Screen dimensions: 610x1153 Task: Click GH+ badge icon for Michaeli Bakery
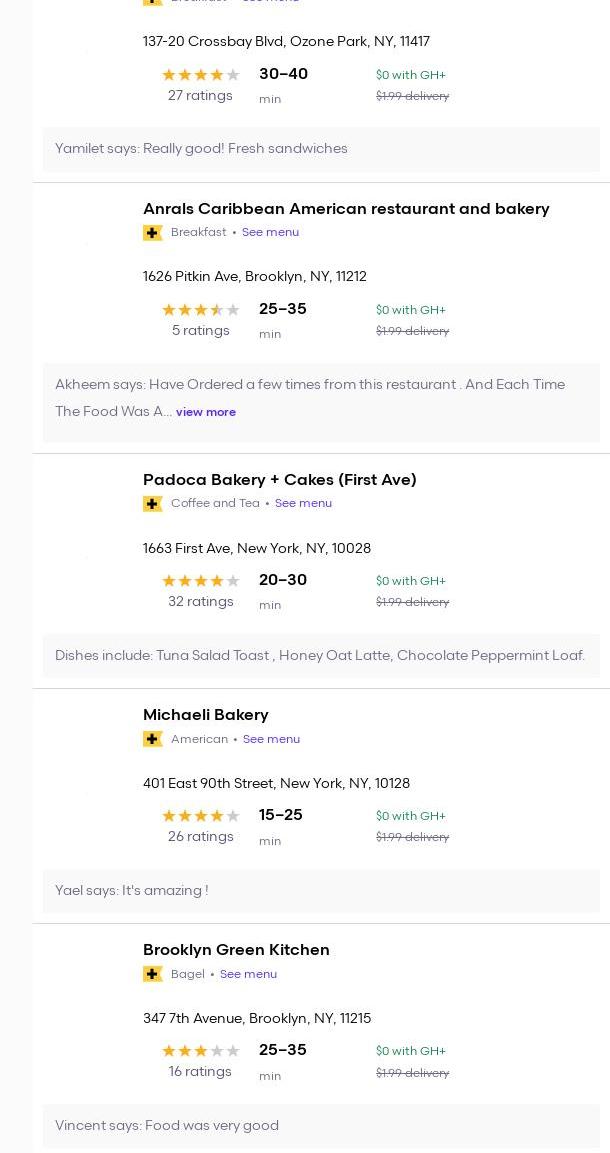pos(153,739)
